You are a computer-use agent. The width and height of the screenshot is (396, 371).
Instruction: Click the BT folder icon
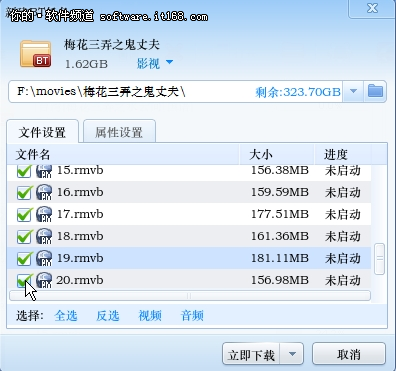tap(36, 54)
